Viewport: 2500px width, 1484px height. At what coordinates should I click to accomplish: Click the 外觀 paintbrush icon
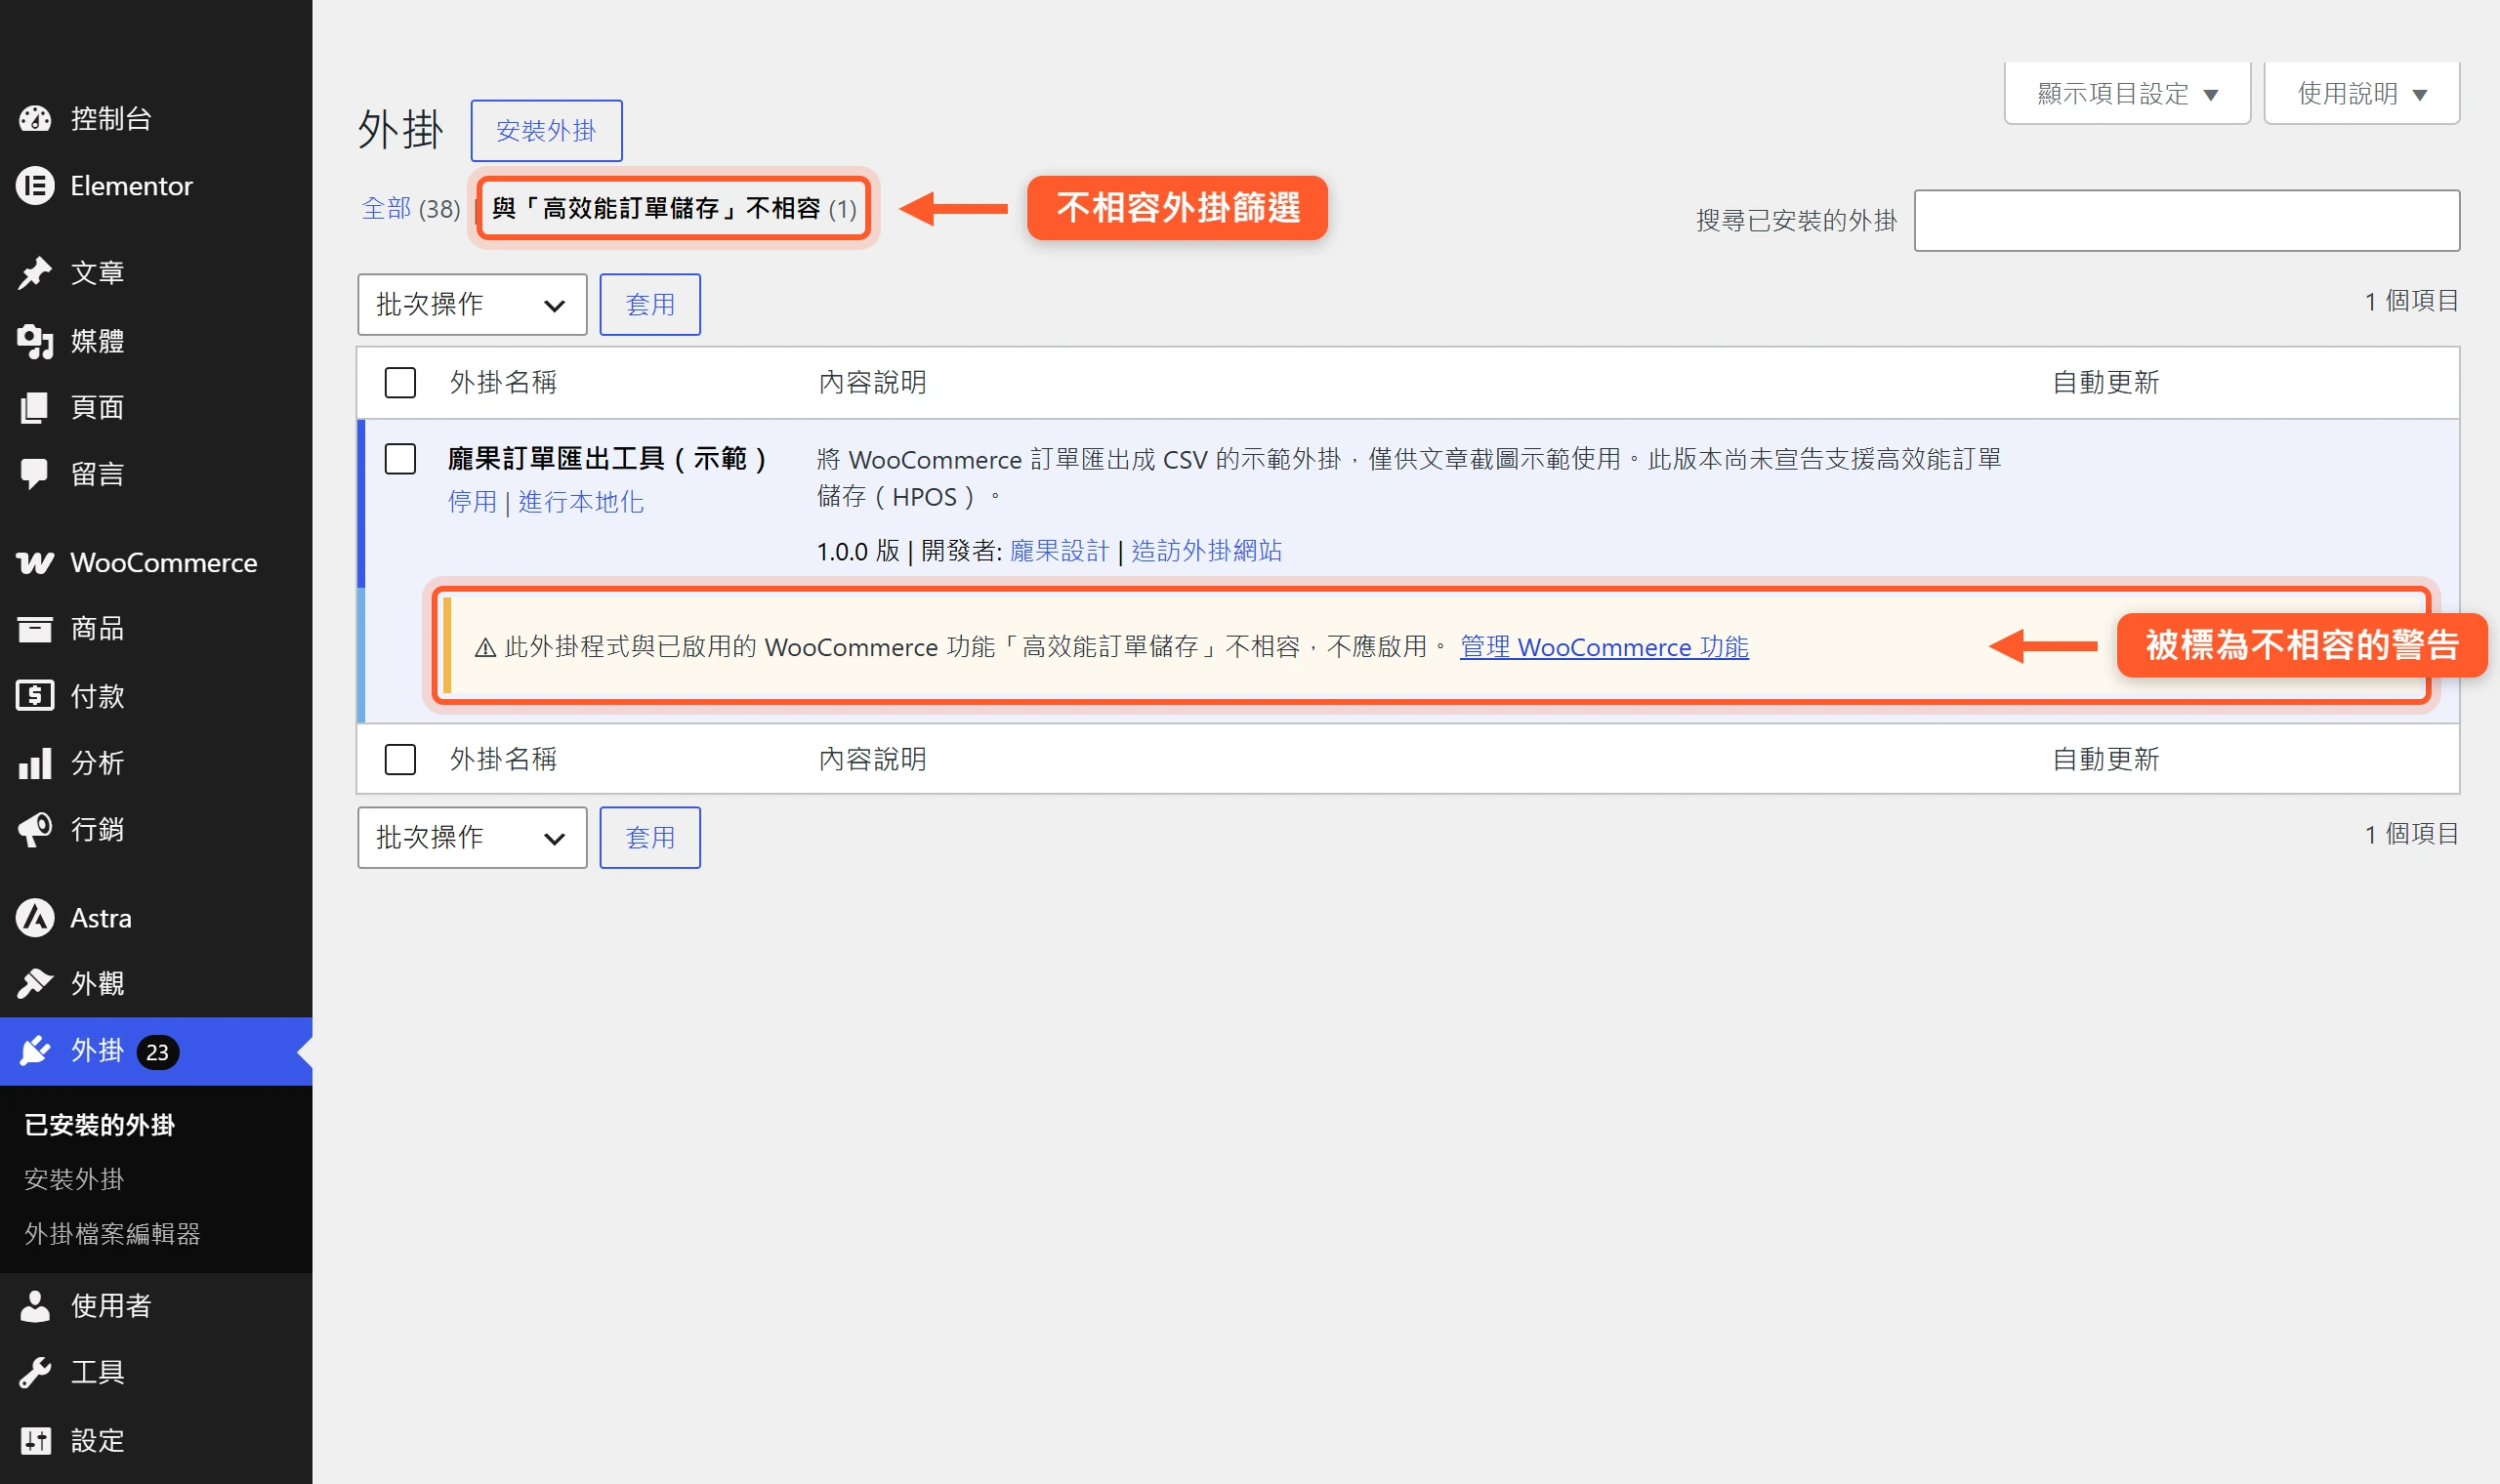[x=35, y=984]
